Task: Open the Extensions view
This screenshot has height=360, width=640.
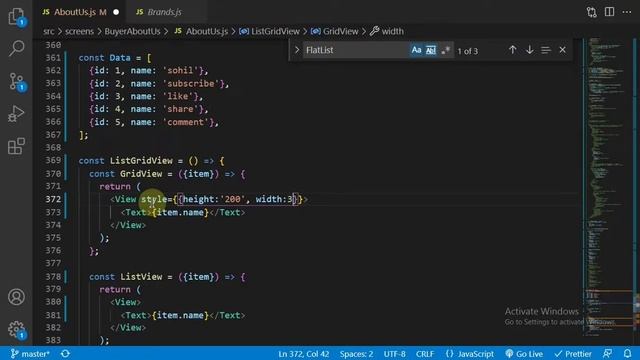Action: [x=16, y=146]
